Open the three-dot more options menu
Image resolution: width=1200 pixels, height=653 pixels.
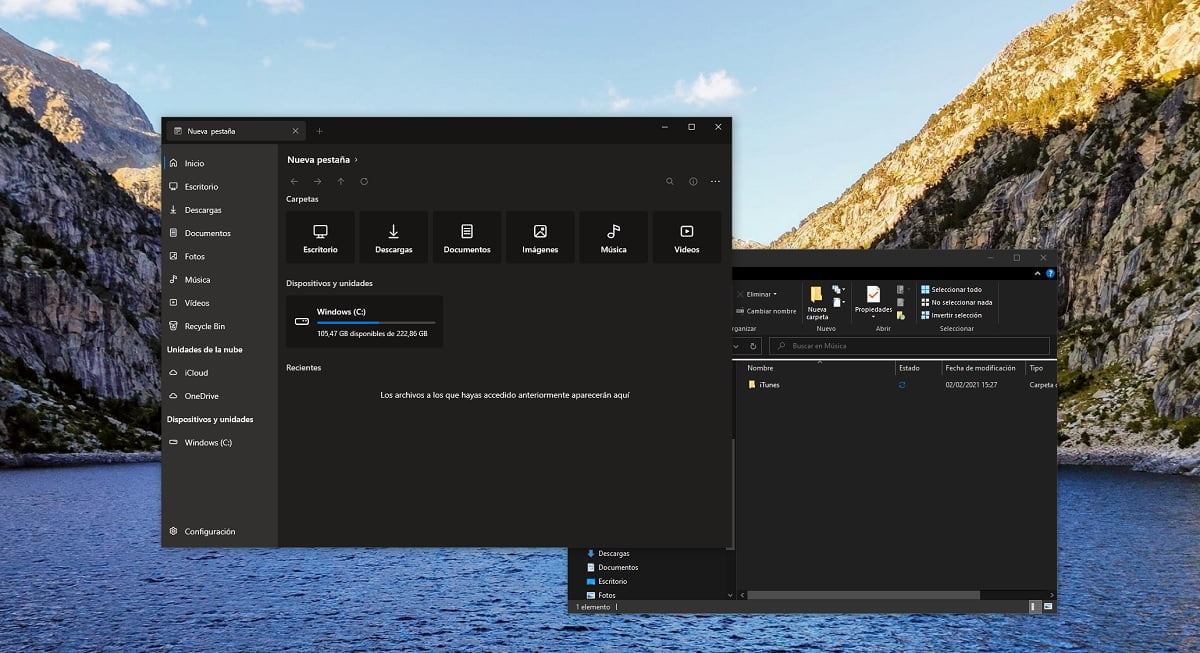(x=715, y=182)
